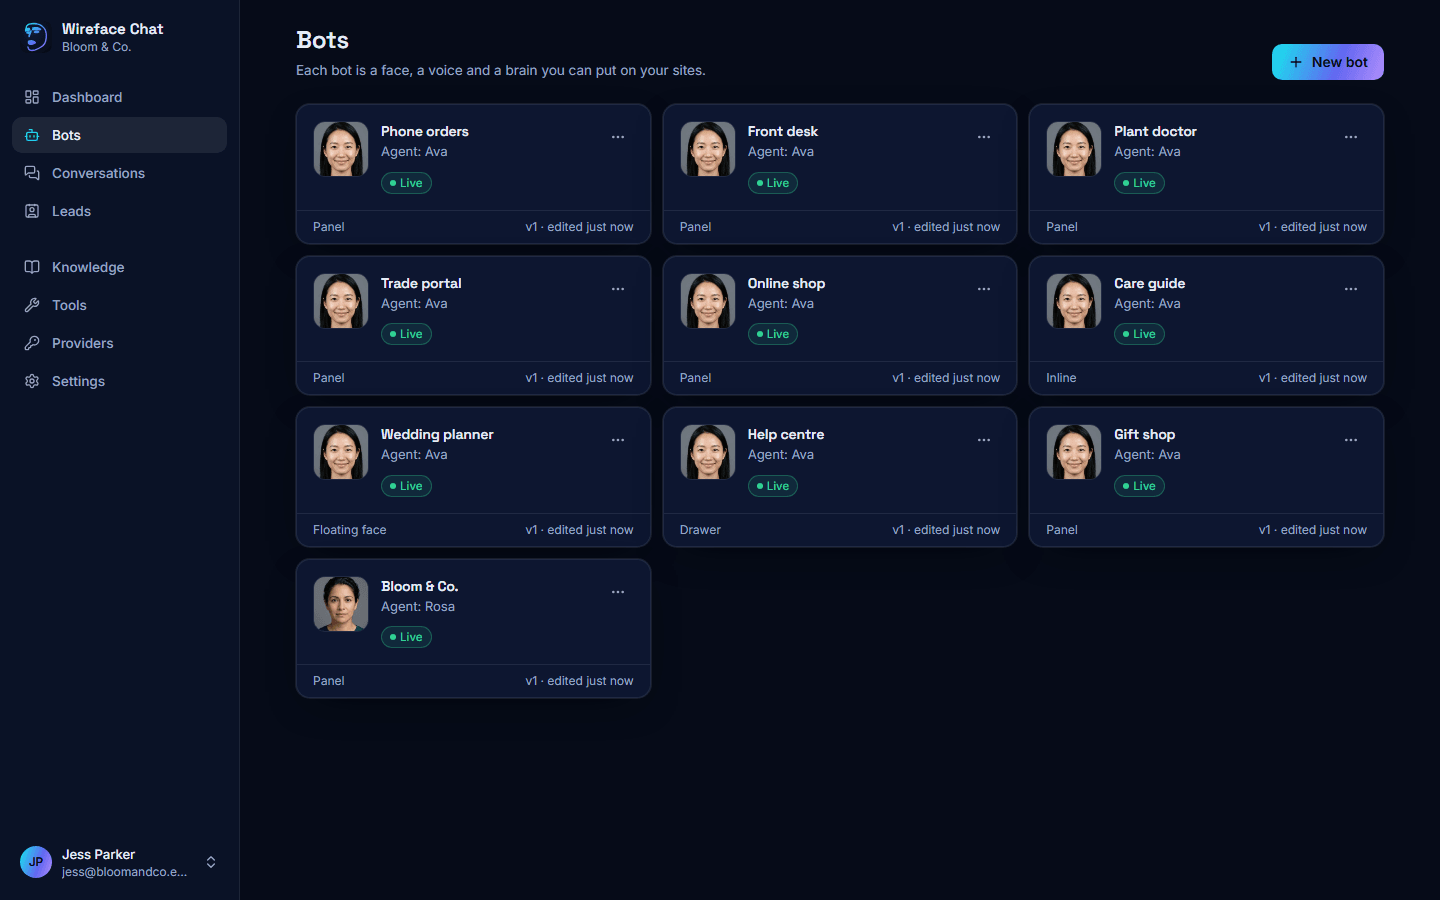Expand the Jess Parker account switcher

(x=211, y=862)
